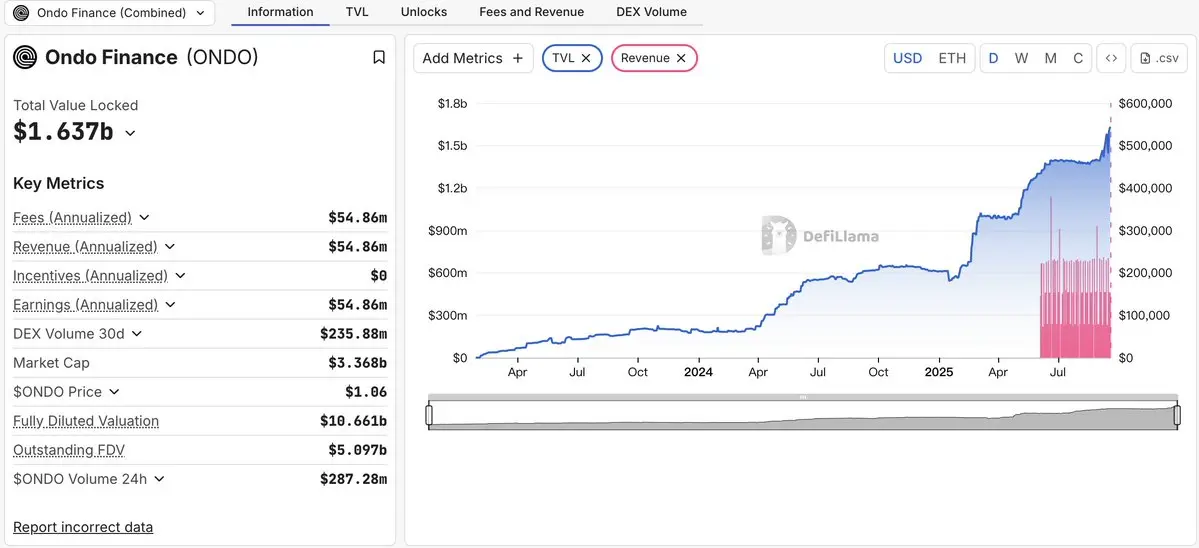Expand the $ONDO Price row
Screen dimensions: 1199x548
115,392
